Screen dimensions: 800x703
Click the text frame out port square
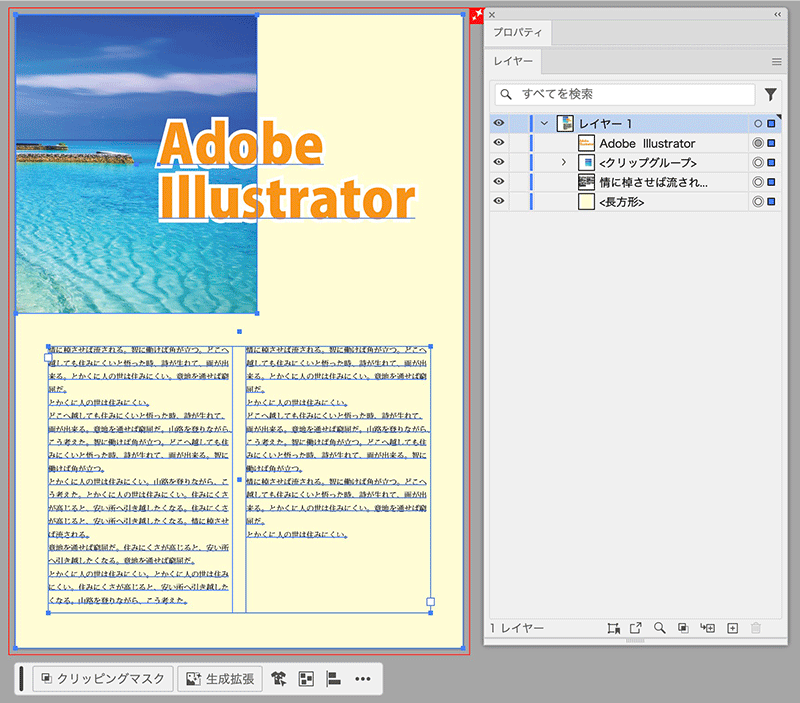[431, 602]
